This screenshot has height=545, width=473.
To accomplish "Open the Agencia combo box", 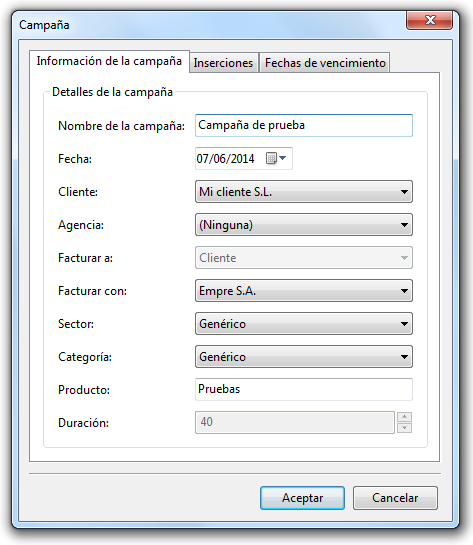I will point(304,225).
